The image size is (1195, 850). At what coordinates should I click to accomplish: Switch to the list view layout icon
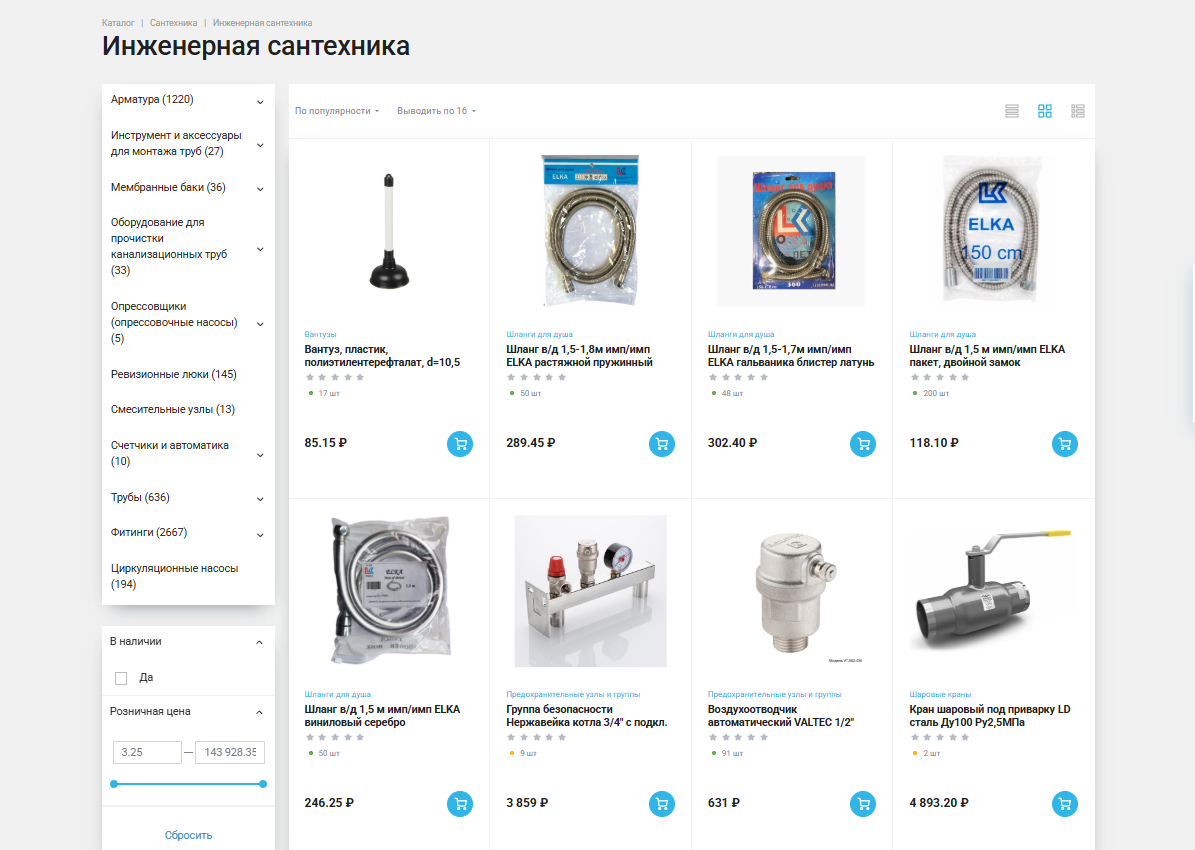tap(1011, 111)
